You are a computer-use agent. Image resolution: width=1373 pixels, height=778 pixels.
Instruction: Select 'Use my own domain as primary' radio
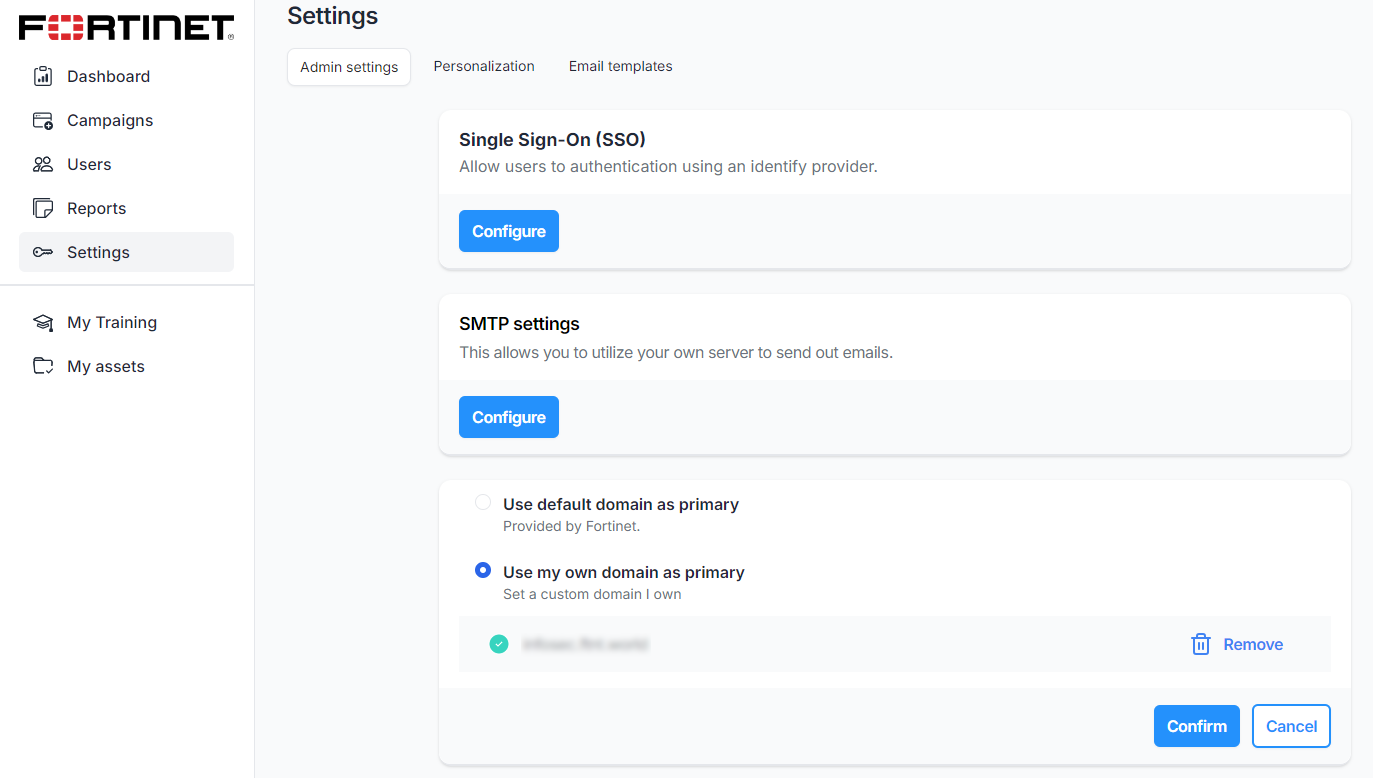[483, 570]
